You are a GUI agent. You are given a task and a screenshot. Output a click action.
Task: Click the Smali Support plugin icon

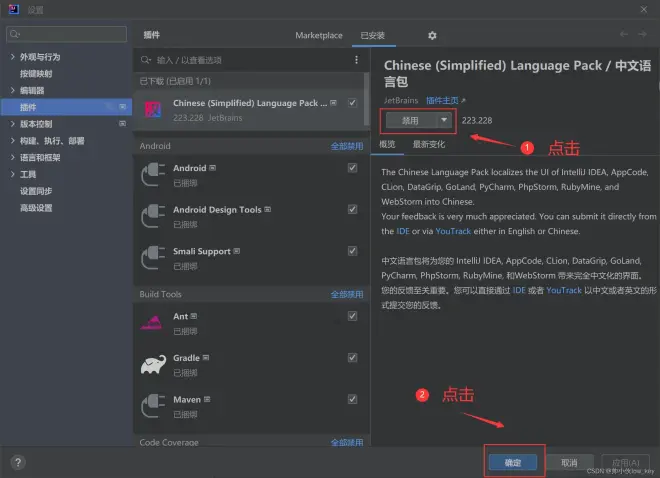tap(153, 257)
